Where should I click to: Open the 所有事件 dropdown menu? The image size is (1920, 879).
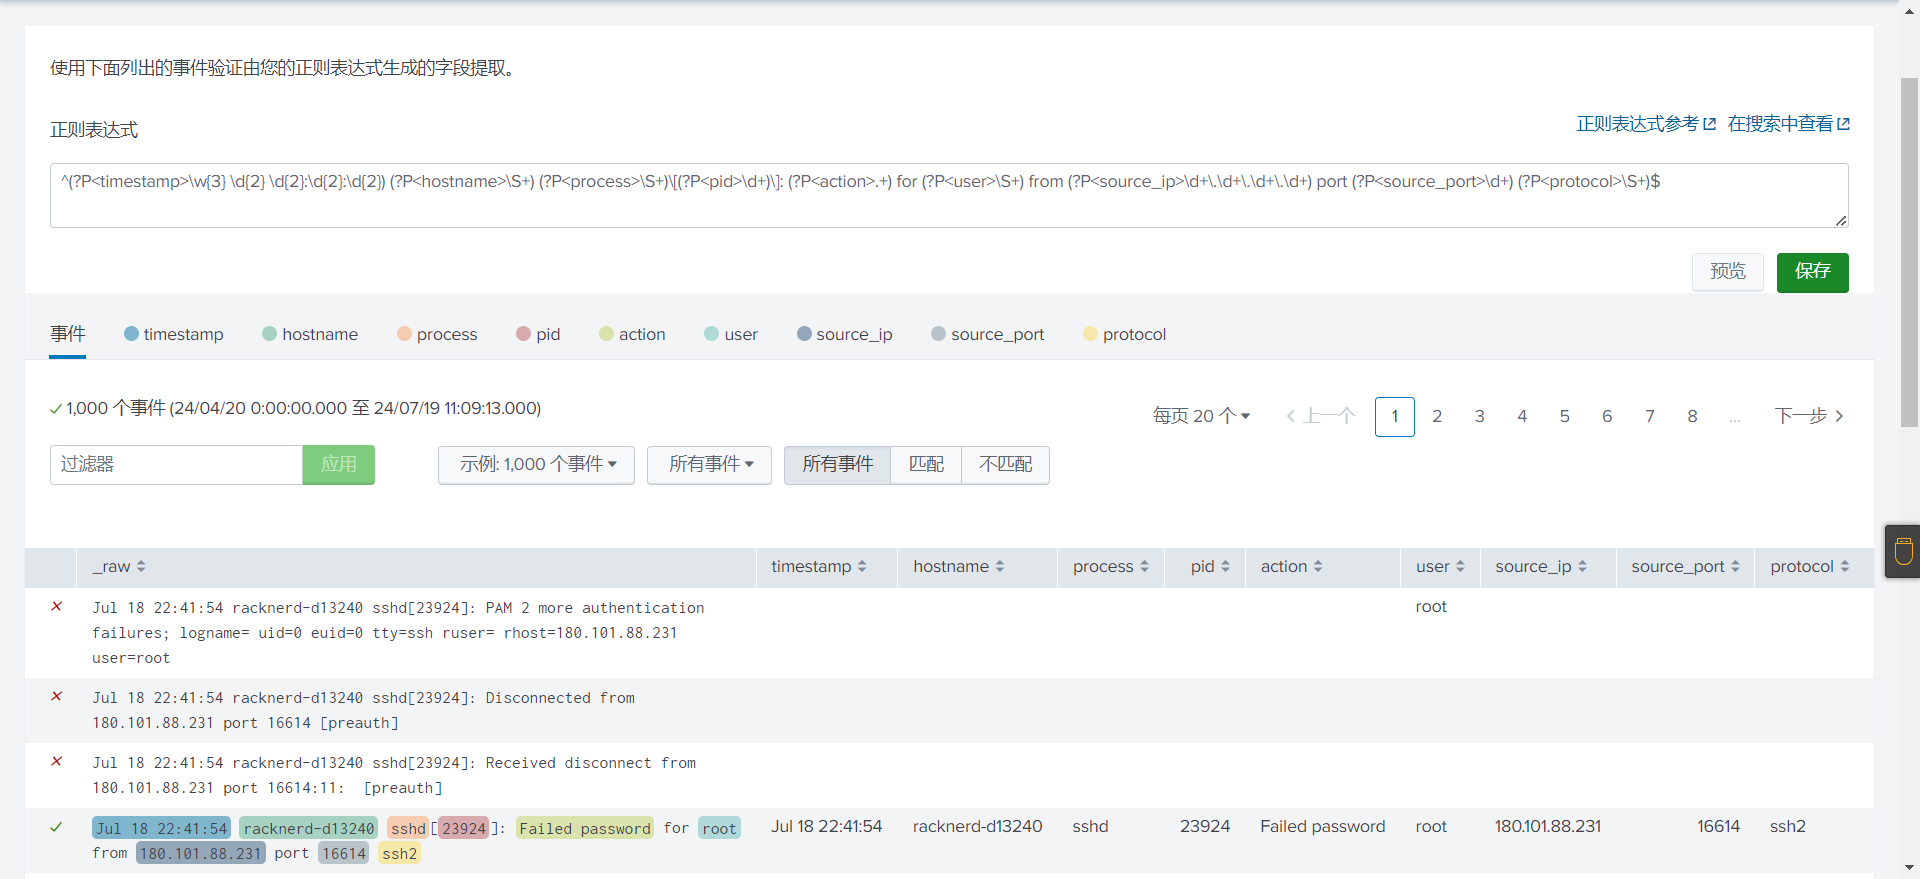(709, 465)
